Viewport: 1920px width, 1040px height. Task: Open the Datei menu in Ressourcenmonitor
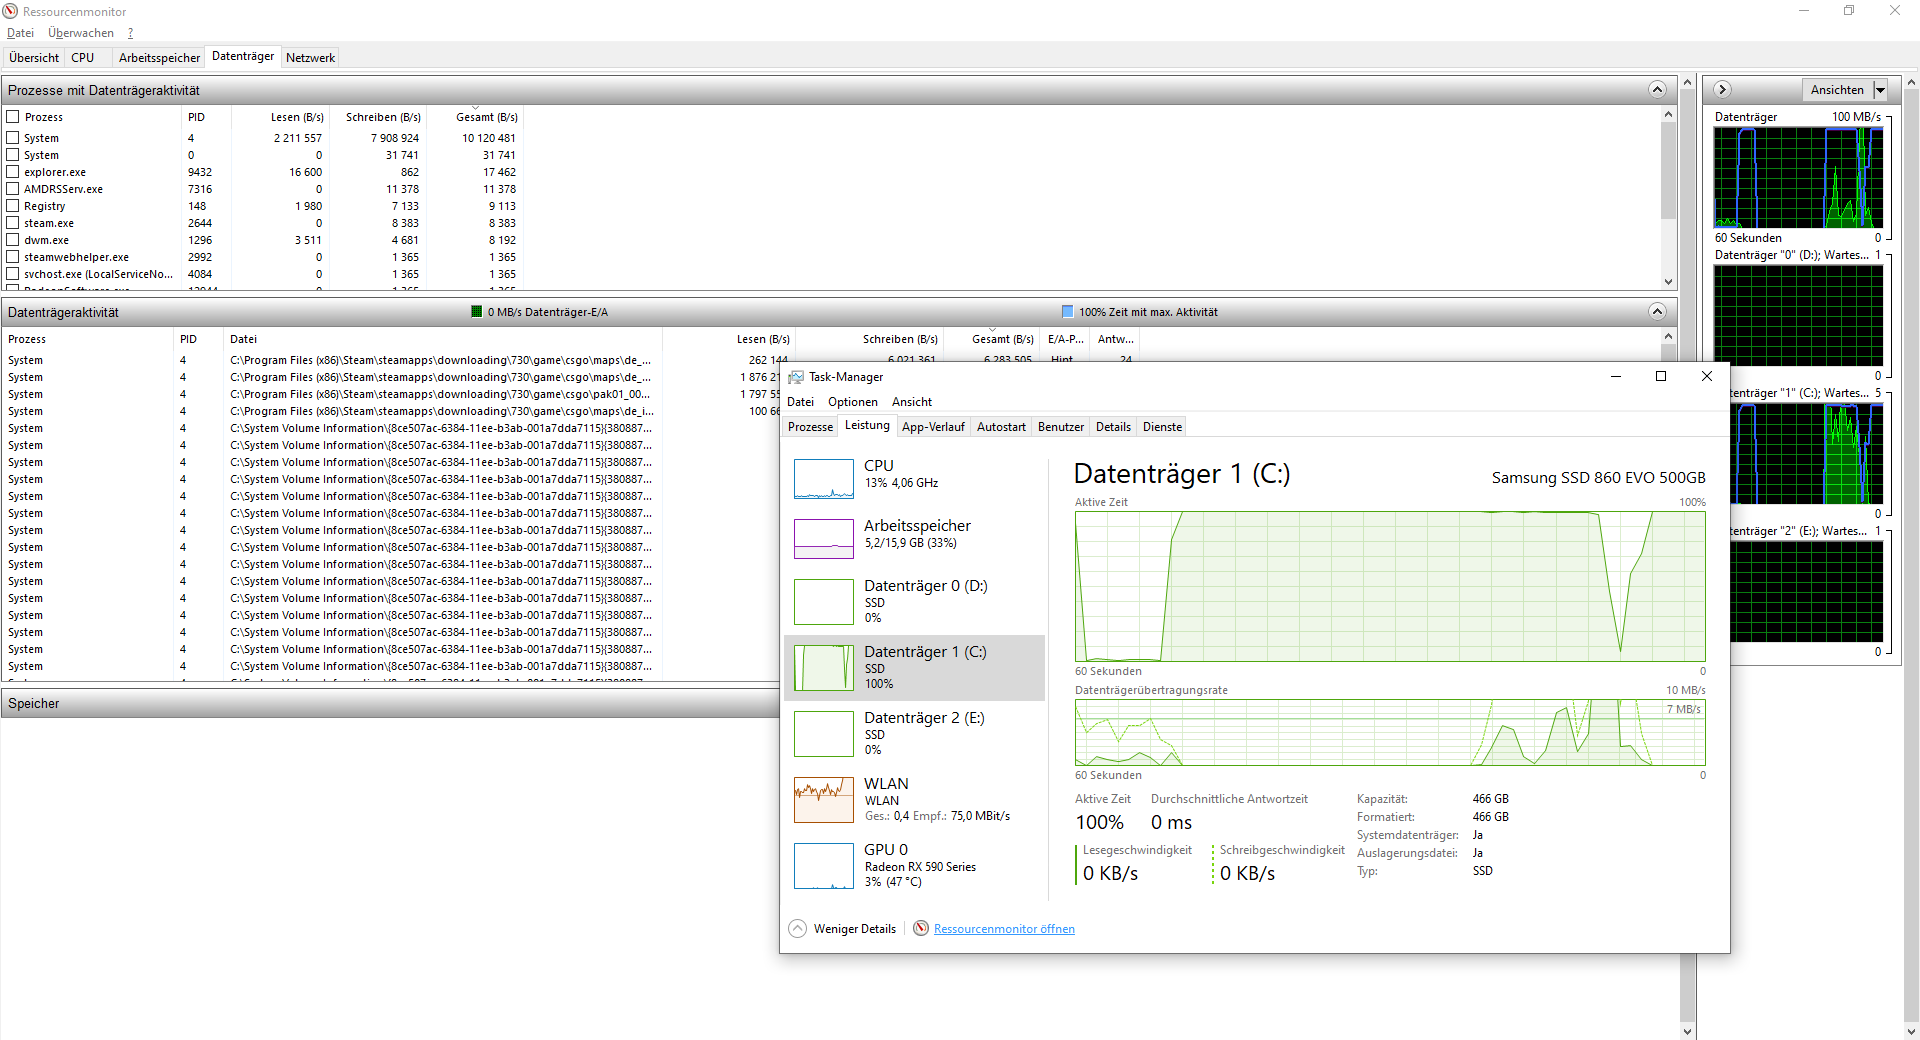[20, 33]
